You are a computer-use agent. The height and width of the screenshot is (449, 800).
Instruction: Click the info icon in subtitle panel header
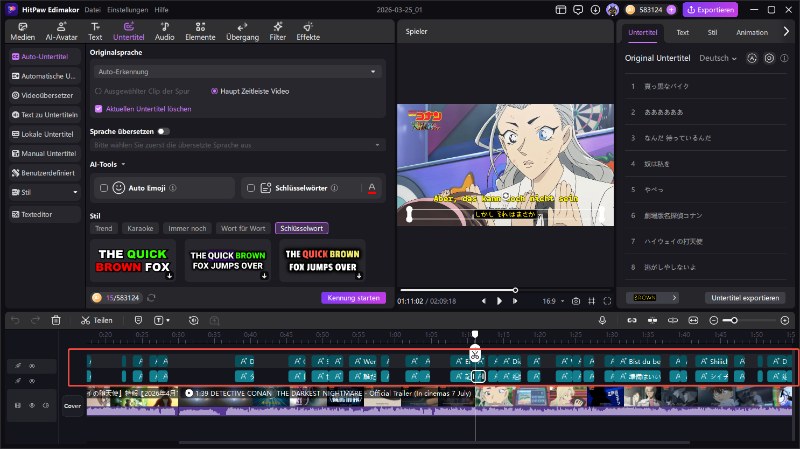784,58
